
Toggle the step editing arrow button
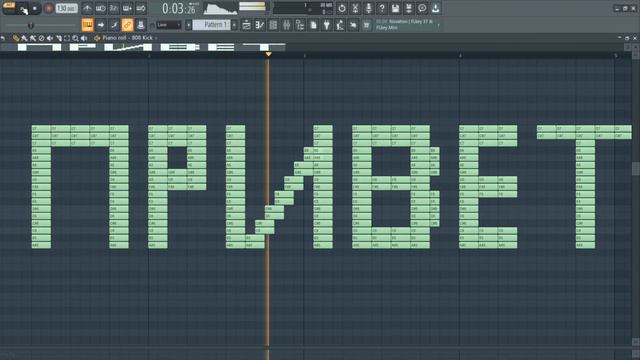101,25
